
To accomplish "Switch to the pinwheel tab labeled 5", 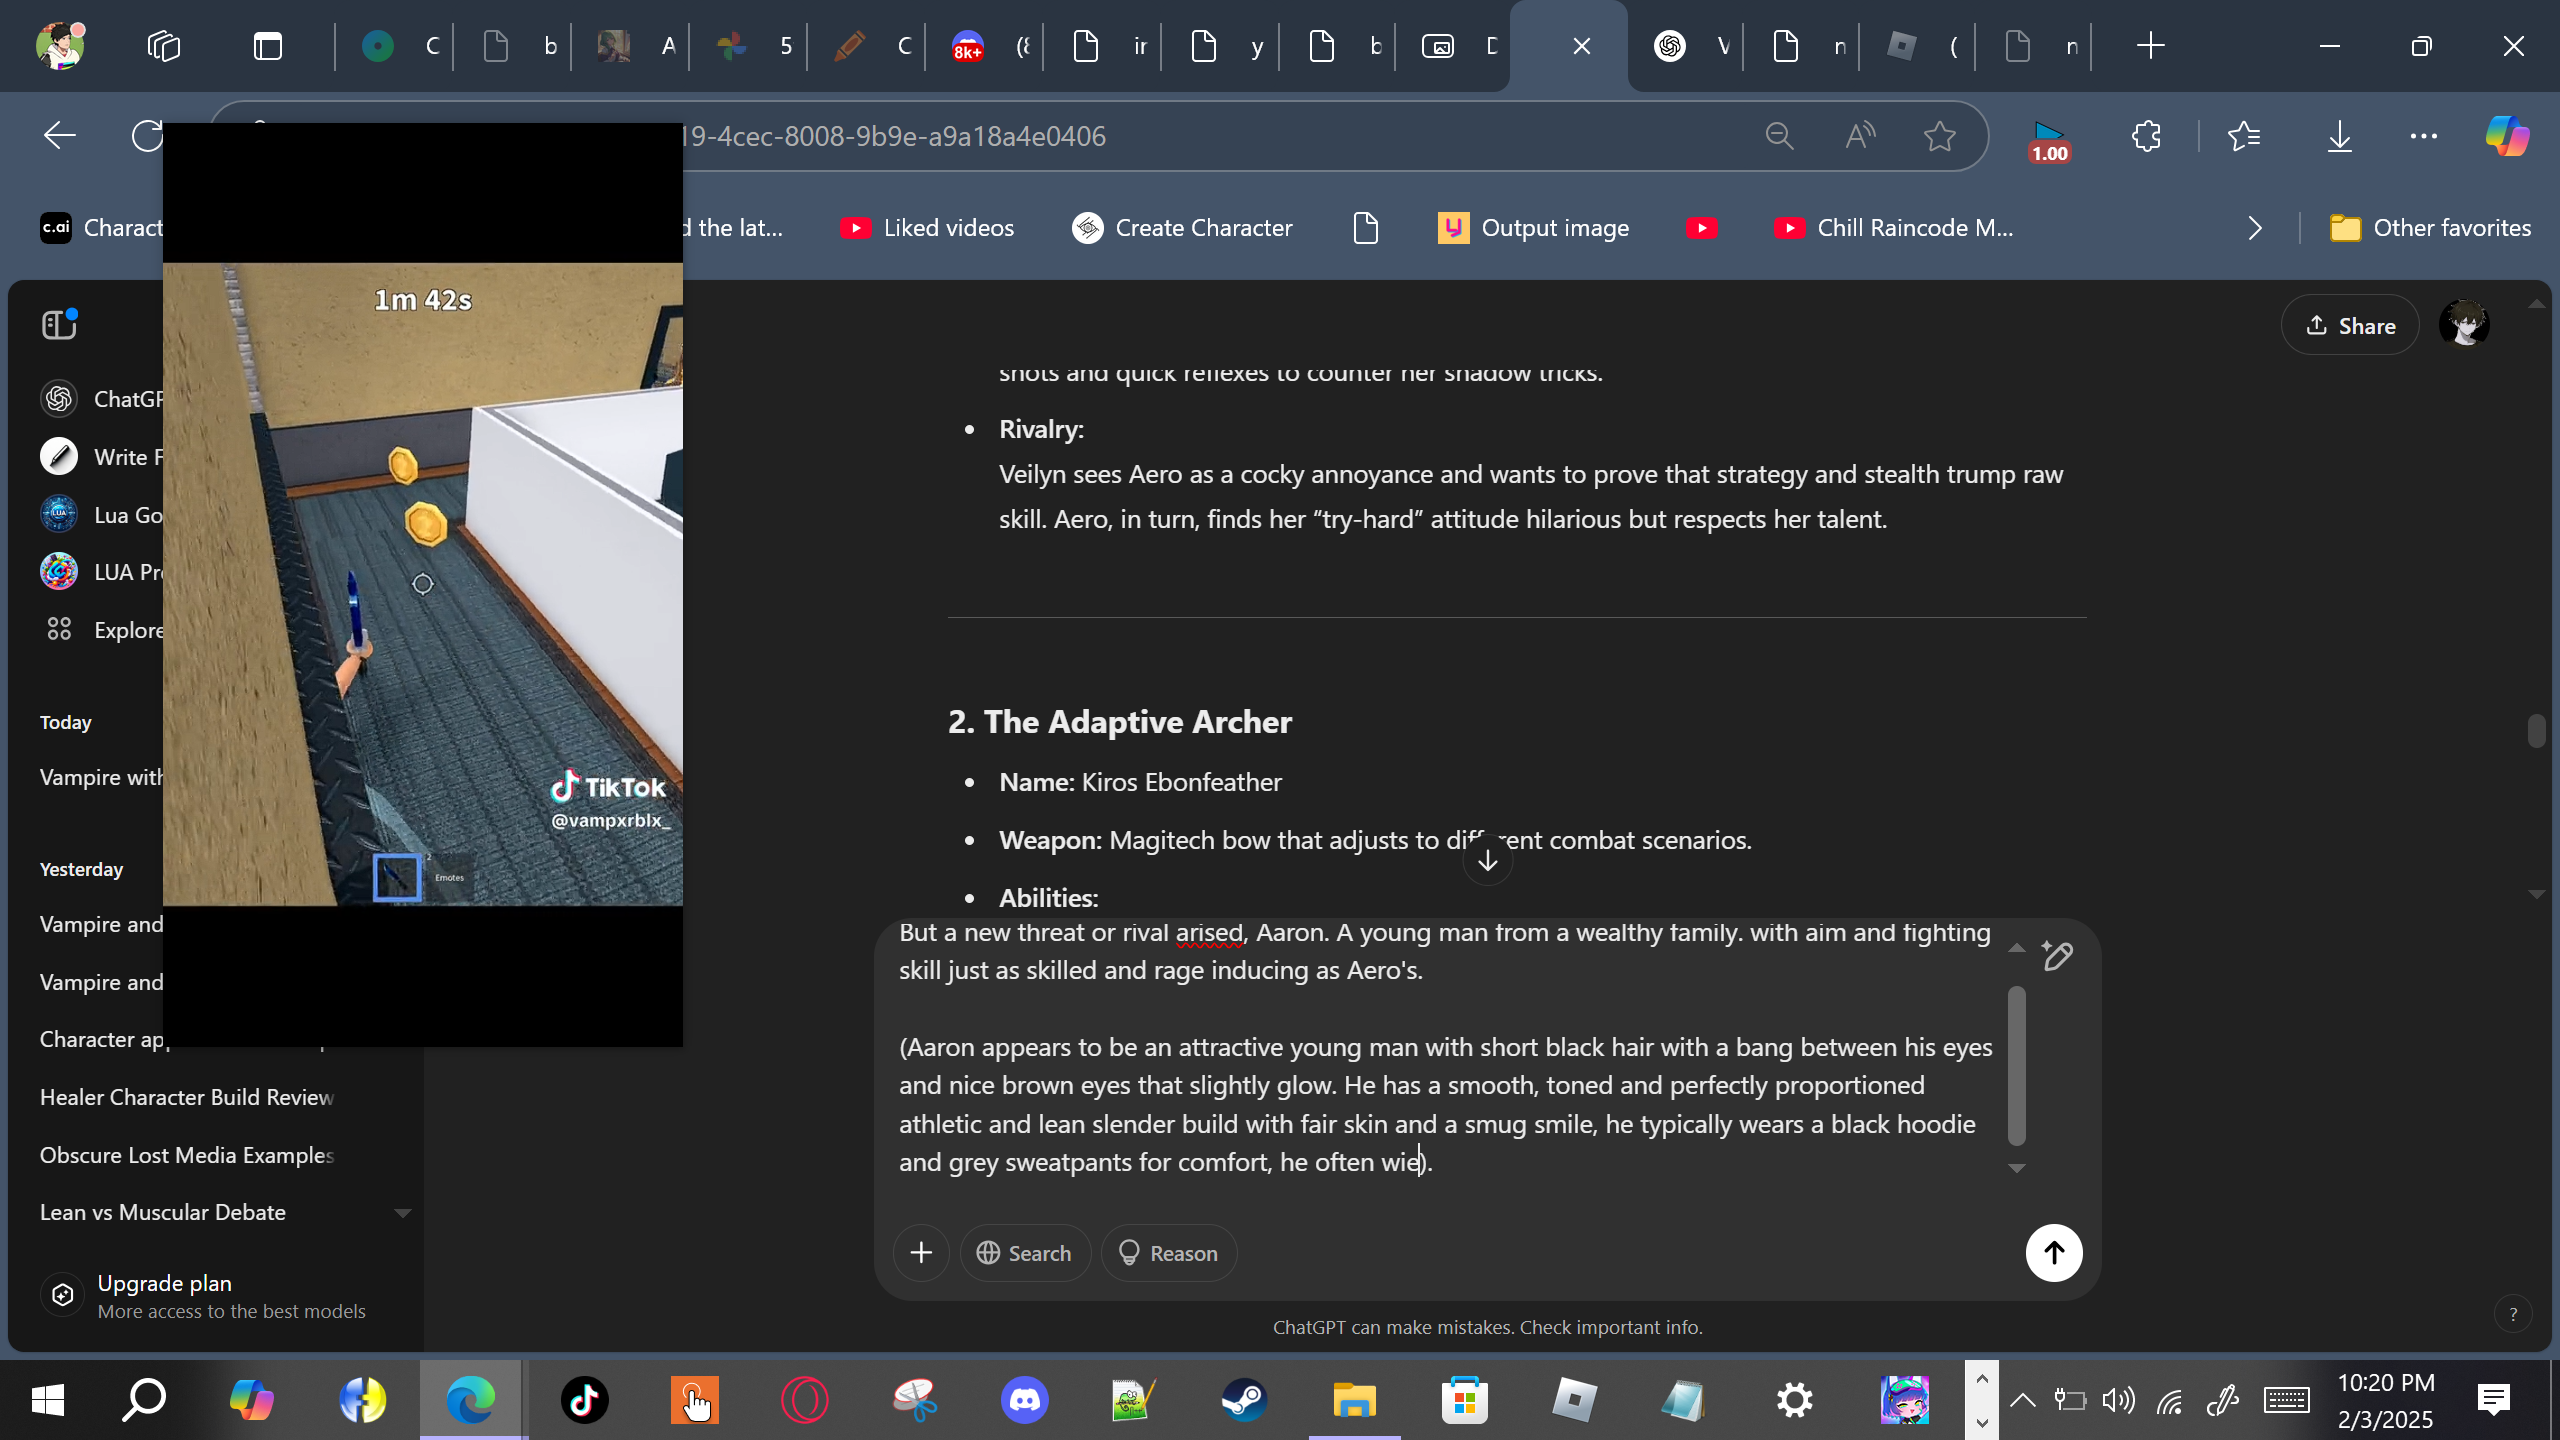I will click(749, 46).
